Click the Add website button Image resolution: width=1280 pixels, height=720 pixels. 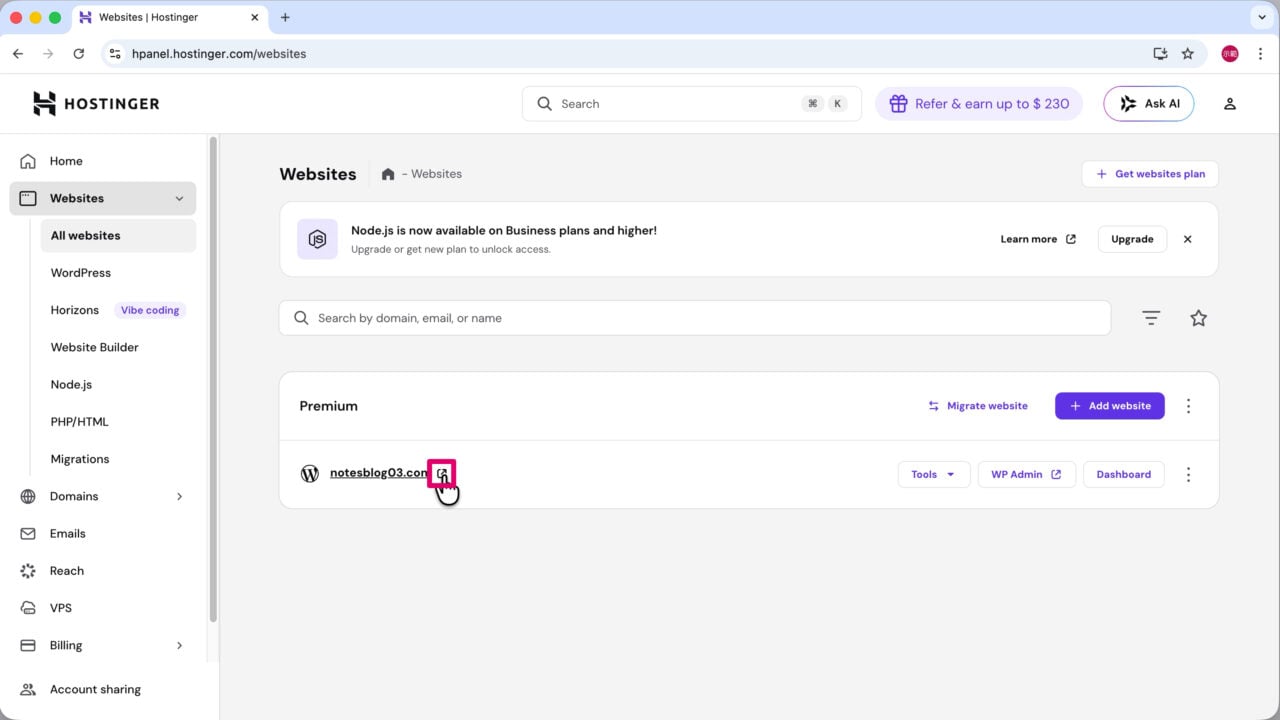1110,406
